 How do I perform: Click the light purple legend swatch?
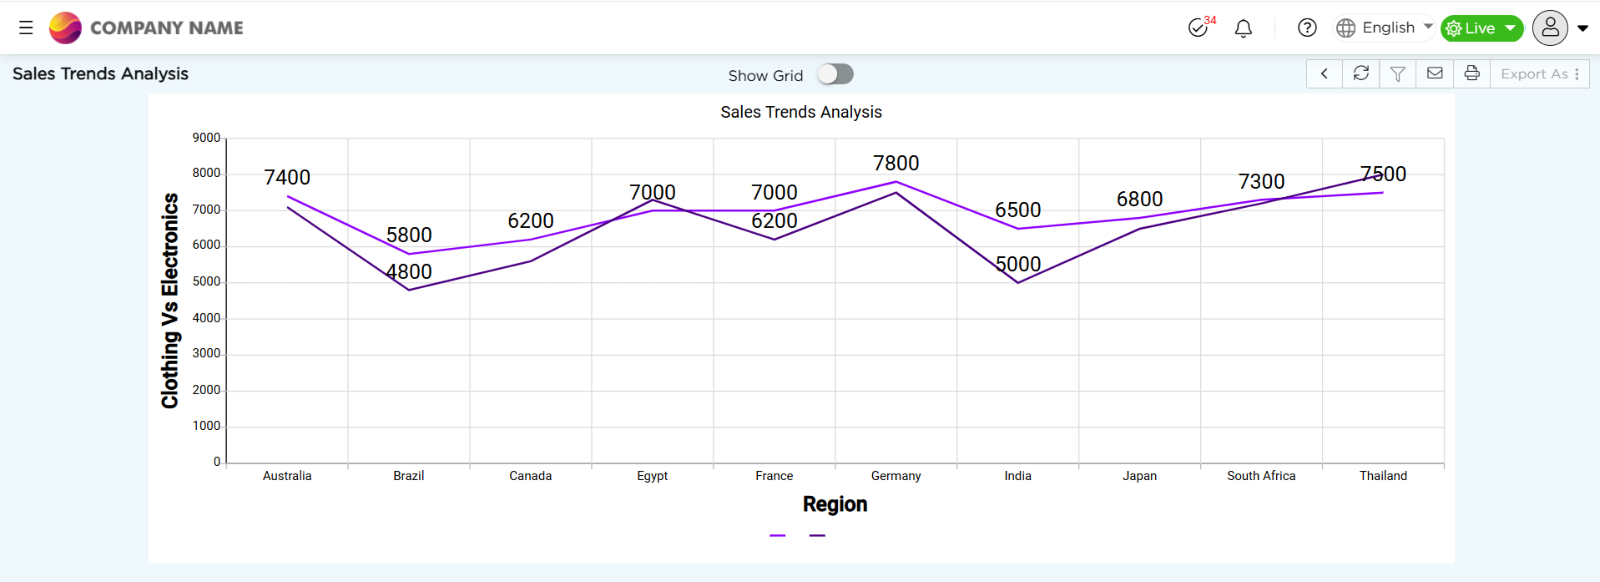tap(778, 536)
